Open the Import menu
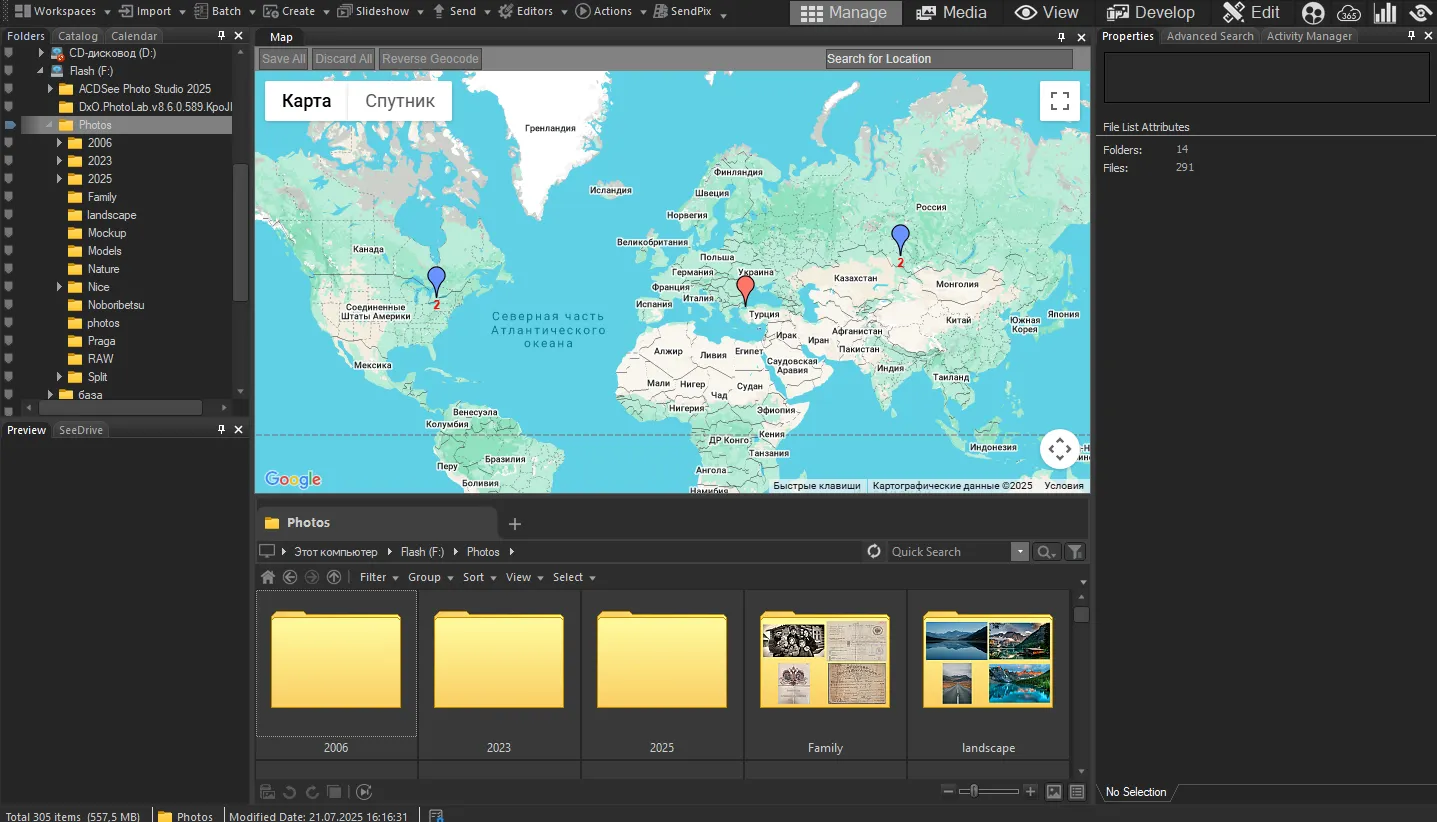 coord(151,11)
